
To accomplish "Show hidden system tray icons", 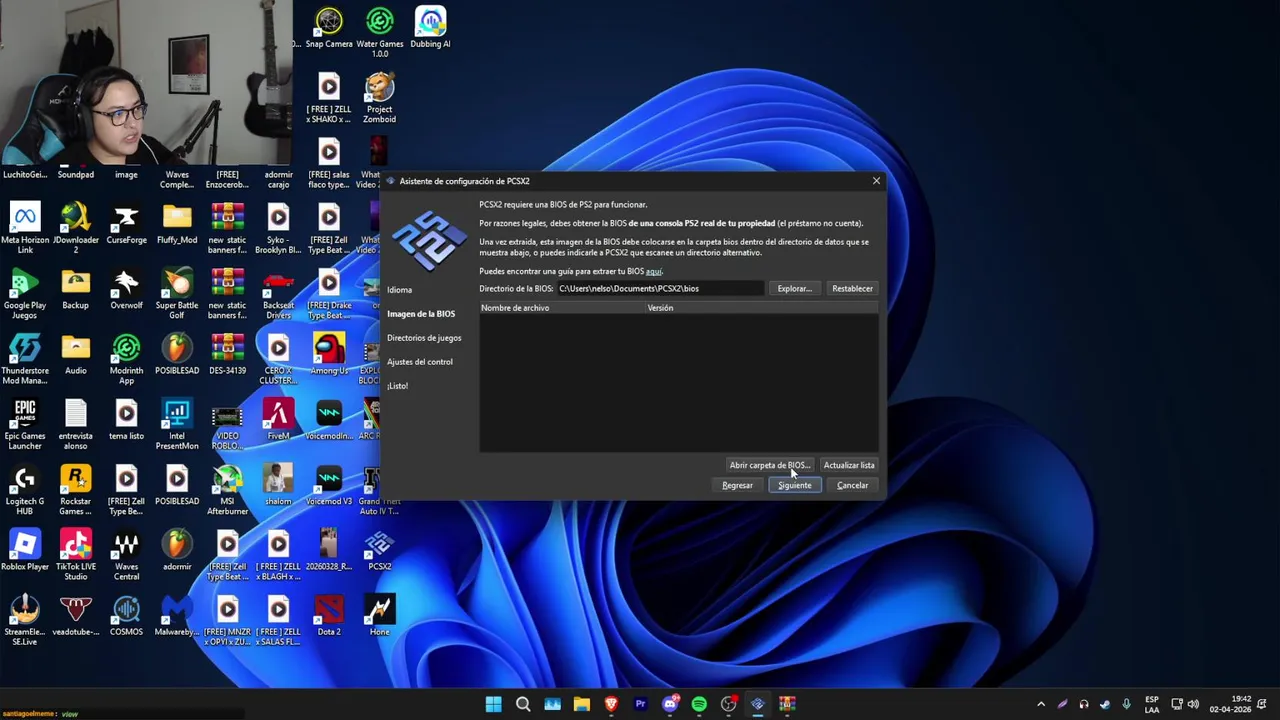I will tap(1041, 704).
